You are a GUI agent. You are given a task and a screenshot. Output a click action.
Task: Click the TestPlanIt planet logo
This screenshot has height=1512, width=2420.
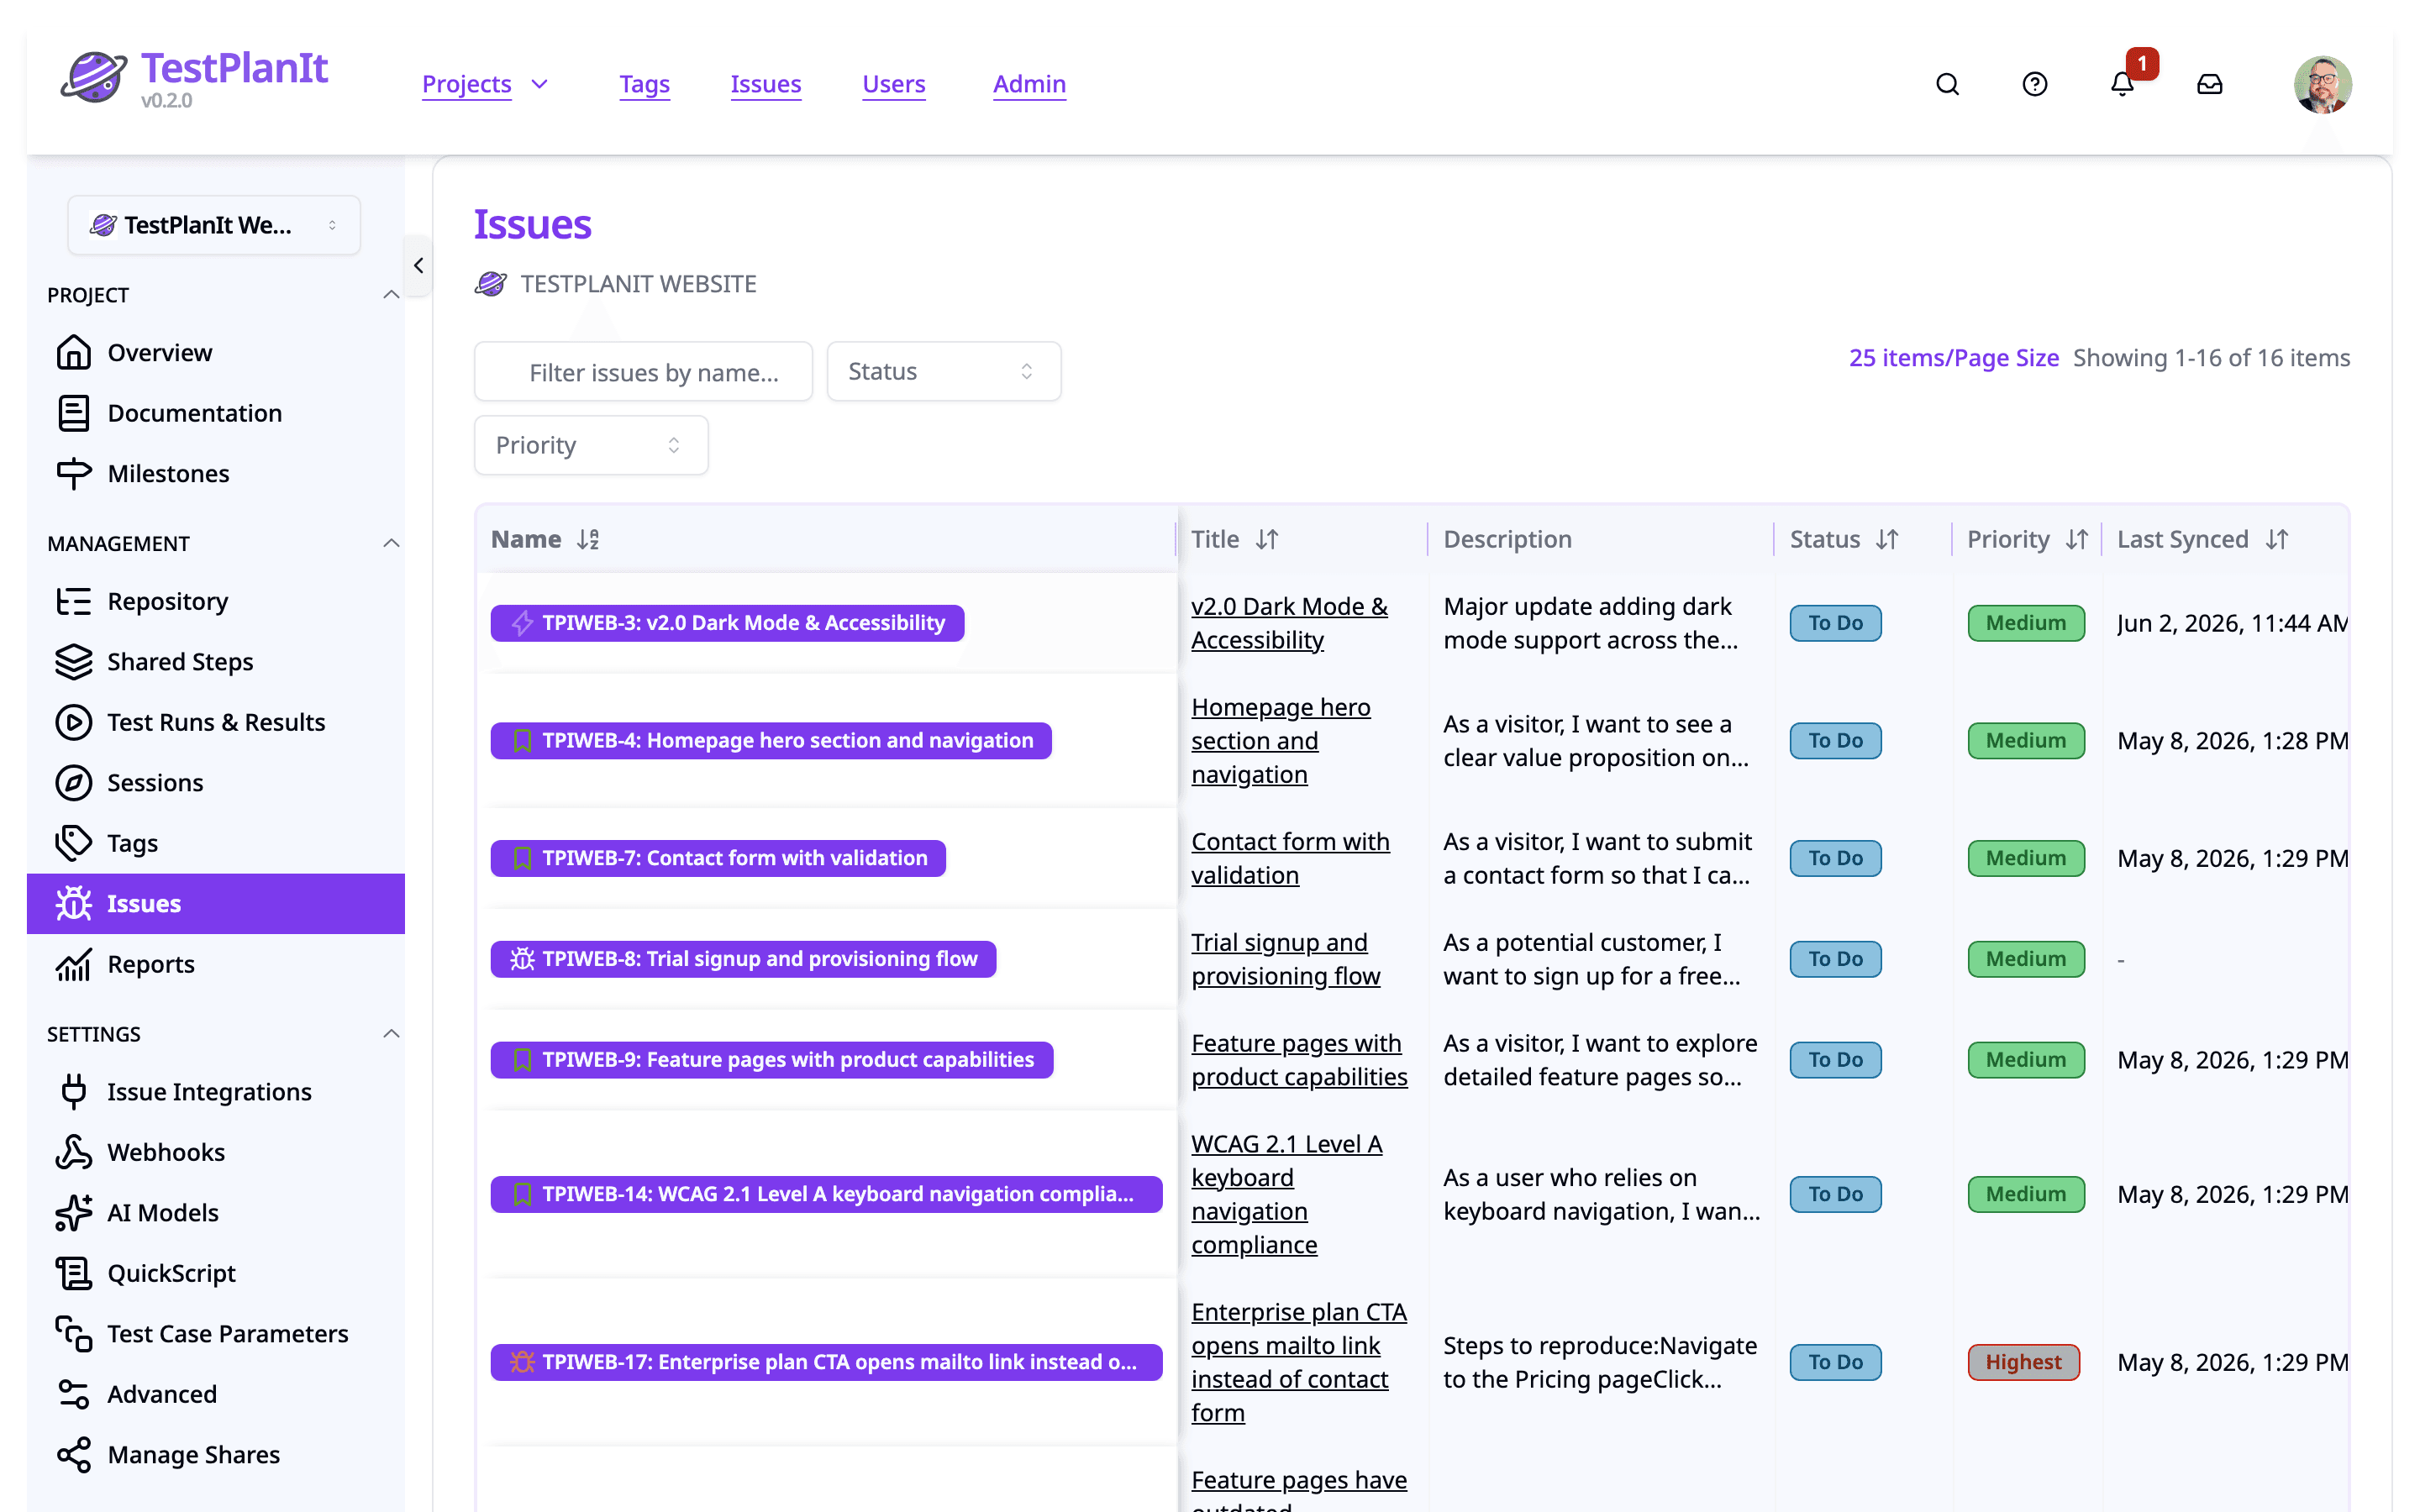pyautogui.click(x=94, y=77)
